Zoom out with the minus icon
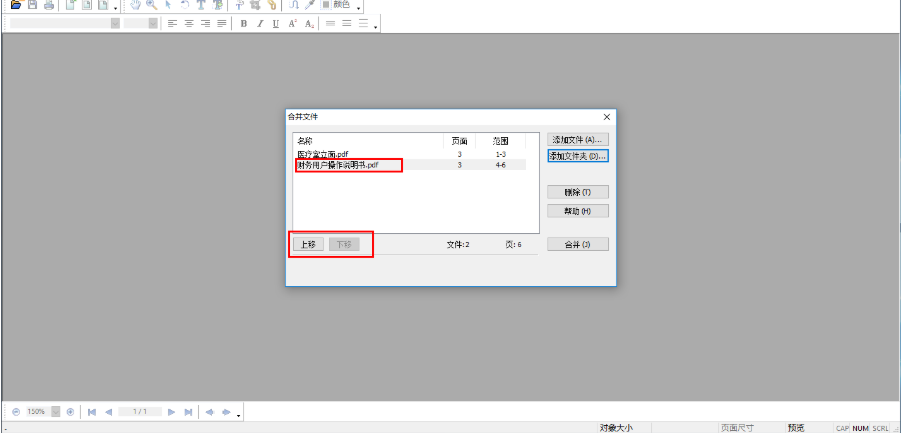 [16, 412]
